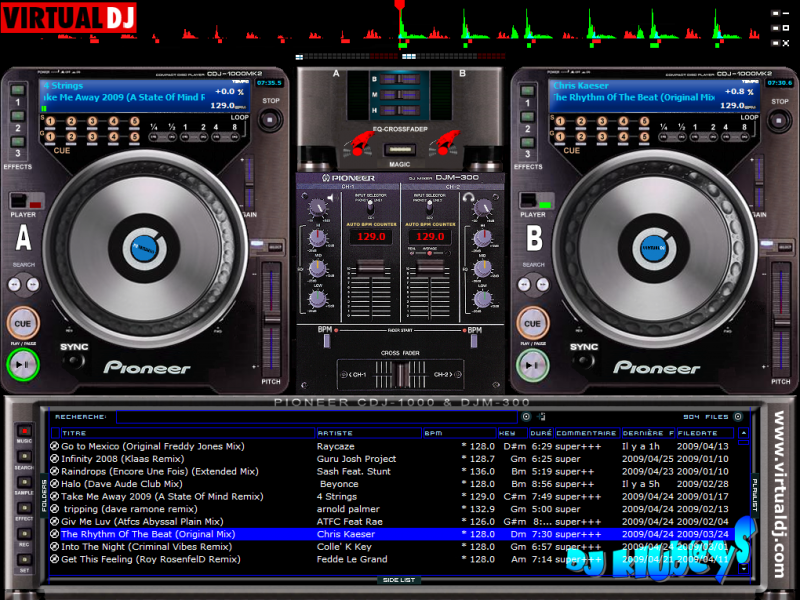Expand the SIDE LIST panel
The image size is (800, 600).
(399, 580)
